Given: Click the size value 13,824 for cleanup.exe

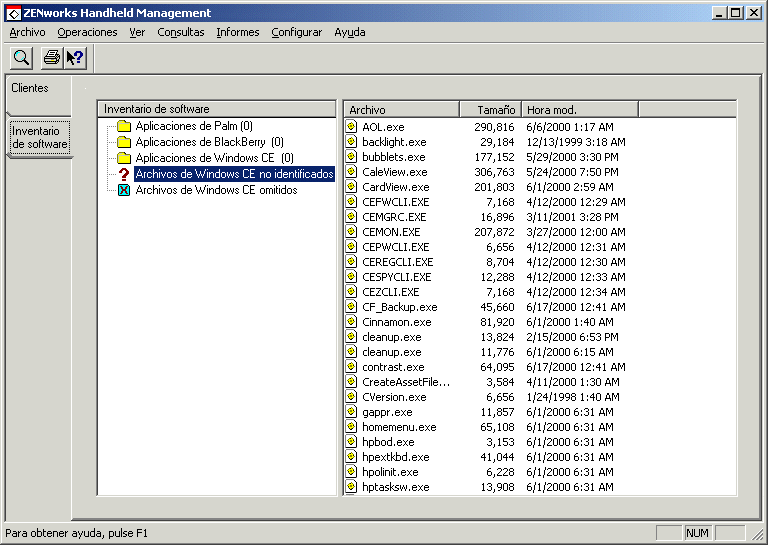Looking at the screenshot, I should click(x=497, y=337).
